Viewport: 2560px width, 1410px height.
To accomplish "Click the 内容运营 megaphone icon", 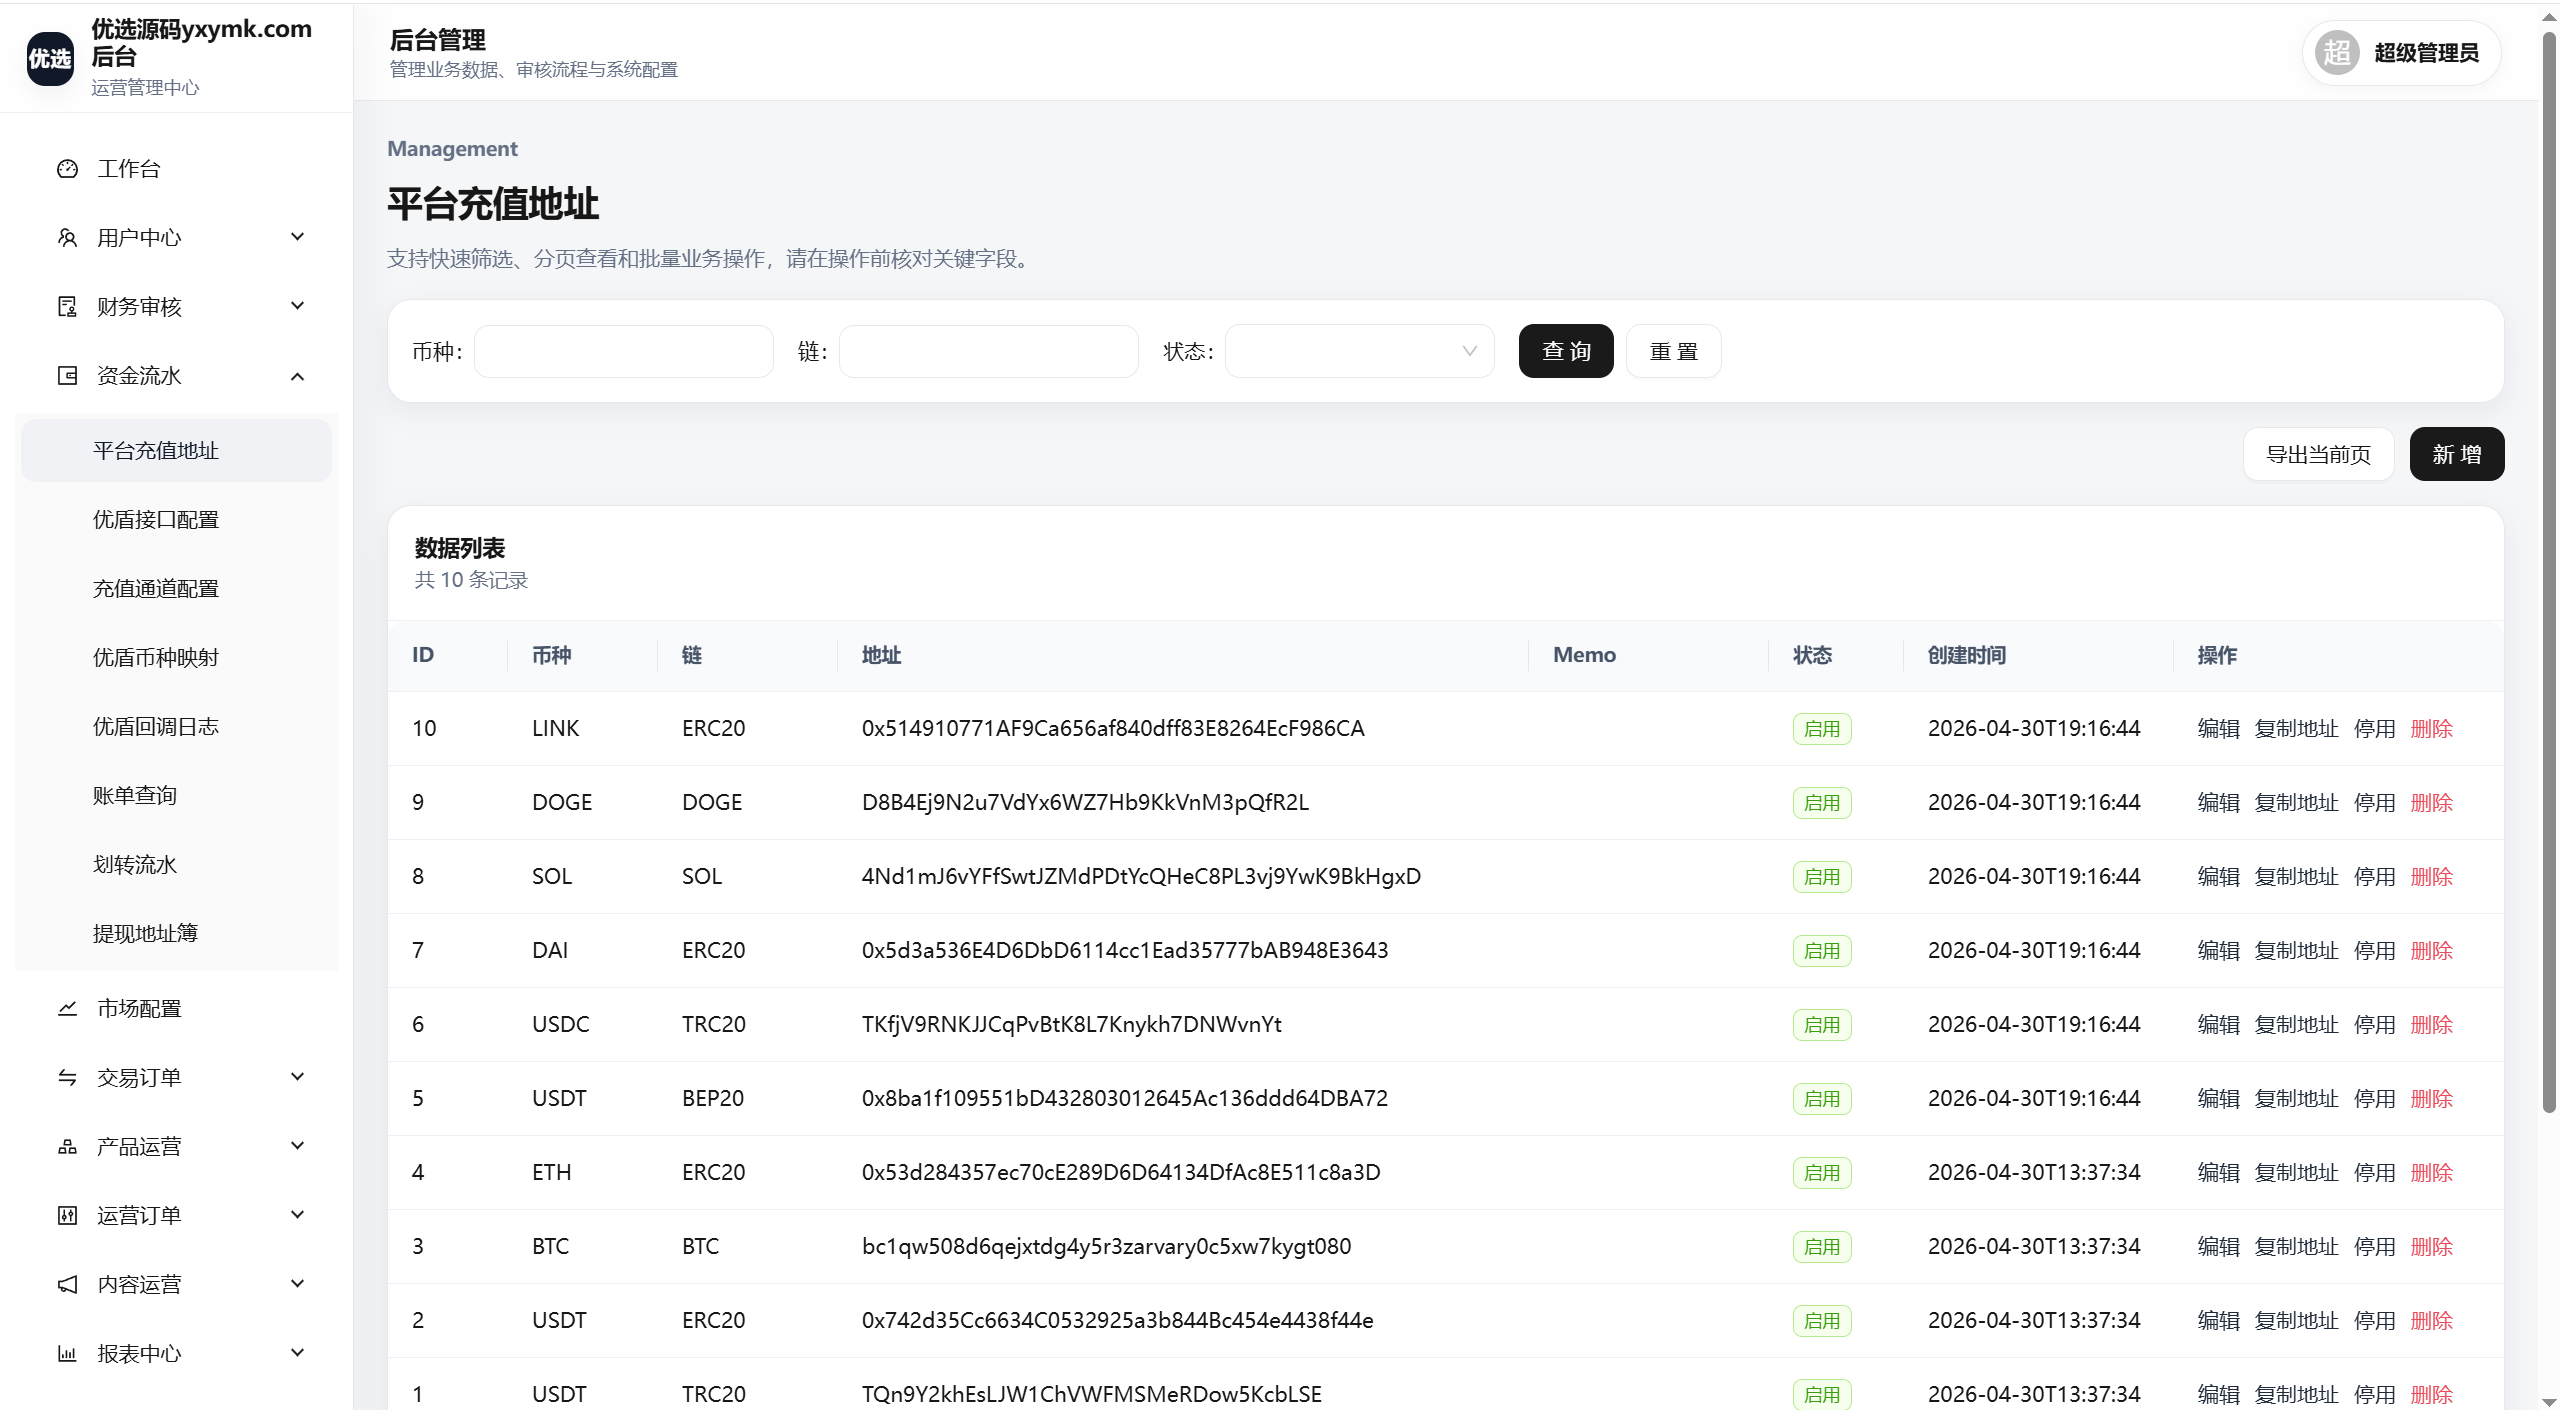I will [x=67, y=1285].
